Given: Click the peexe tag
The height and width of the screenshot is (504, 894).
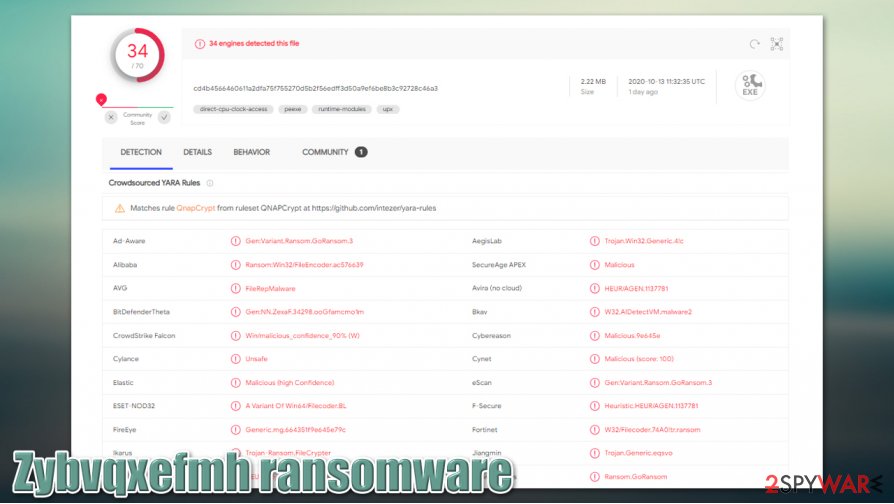Looking at the screenshot, I should click(293, 109).
